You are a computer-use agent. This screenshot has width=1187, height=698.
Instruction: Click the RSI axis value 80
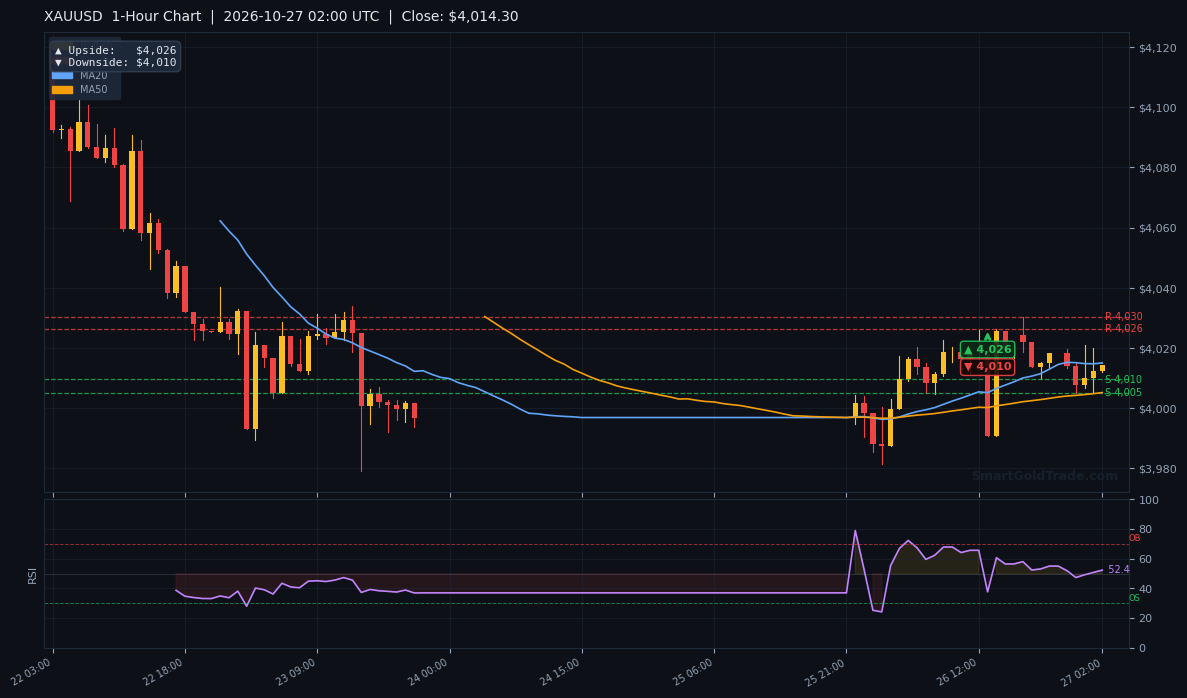click(1145, 530)
